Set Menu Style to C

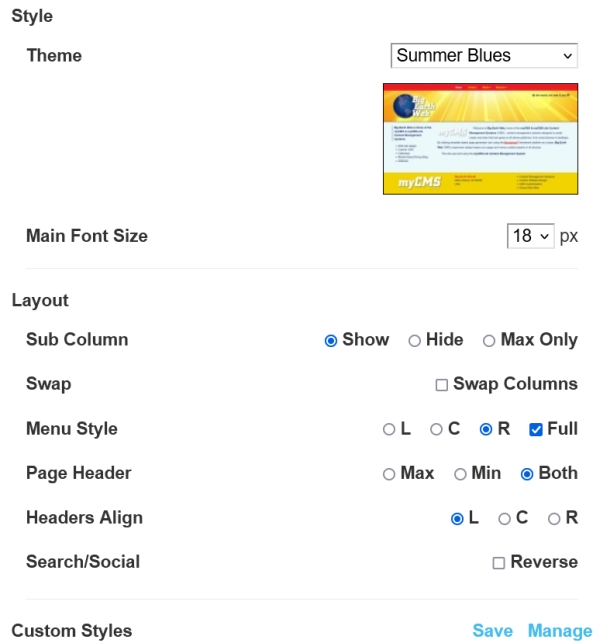436,429
